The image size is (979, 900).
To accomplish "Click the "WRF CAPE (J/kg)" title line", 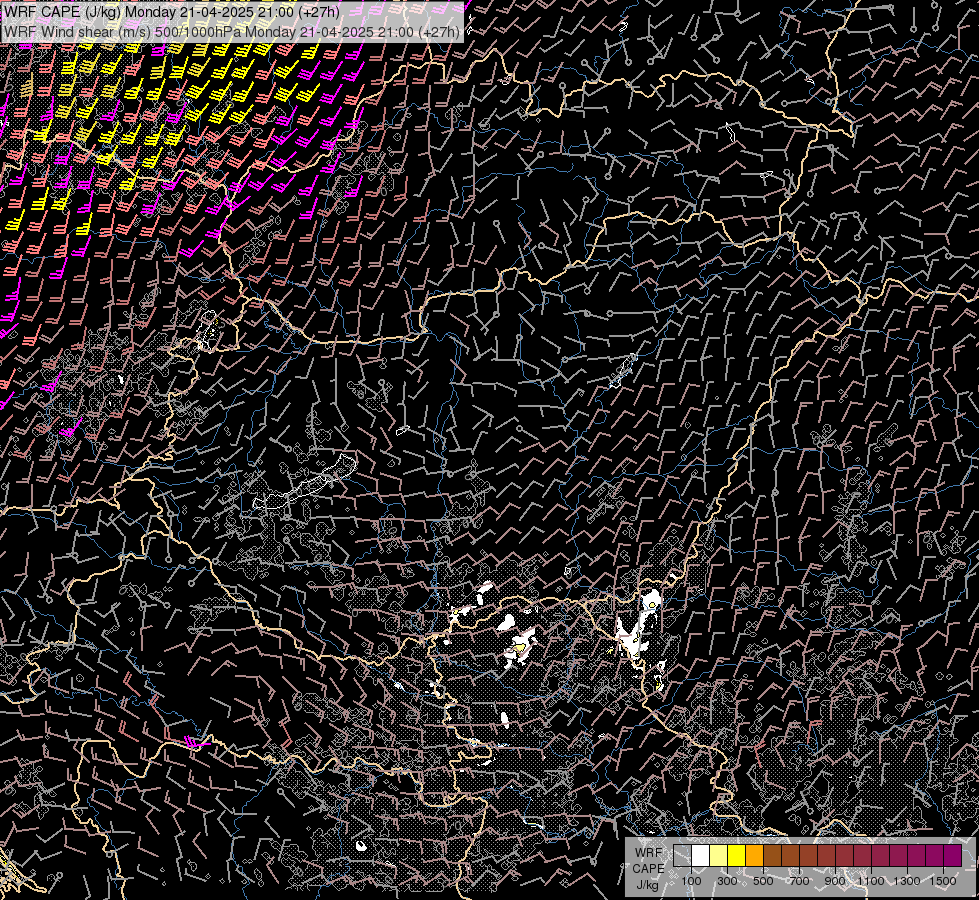I will coord(172,11).
